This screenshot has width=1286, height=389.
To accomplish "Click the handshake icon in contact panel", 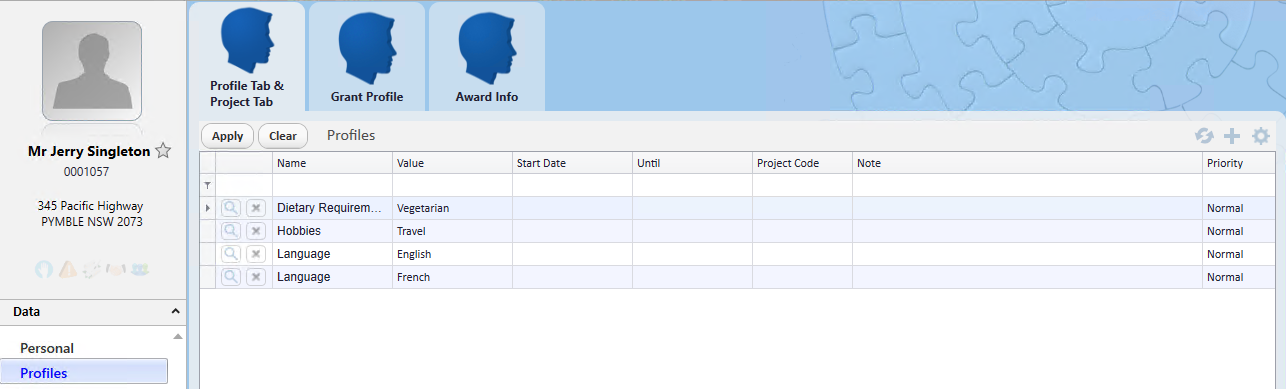I will [x=116, y=269].
